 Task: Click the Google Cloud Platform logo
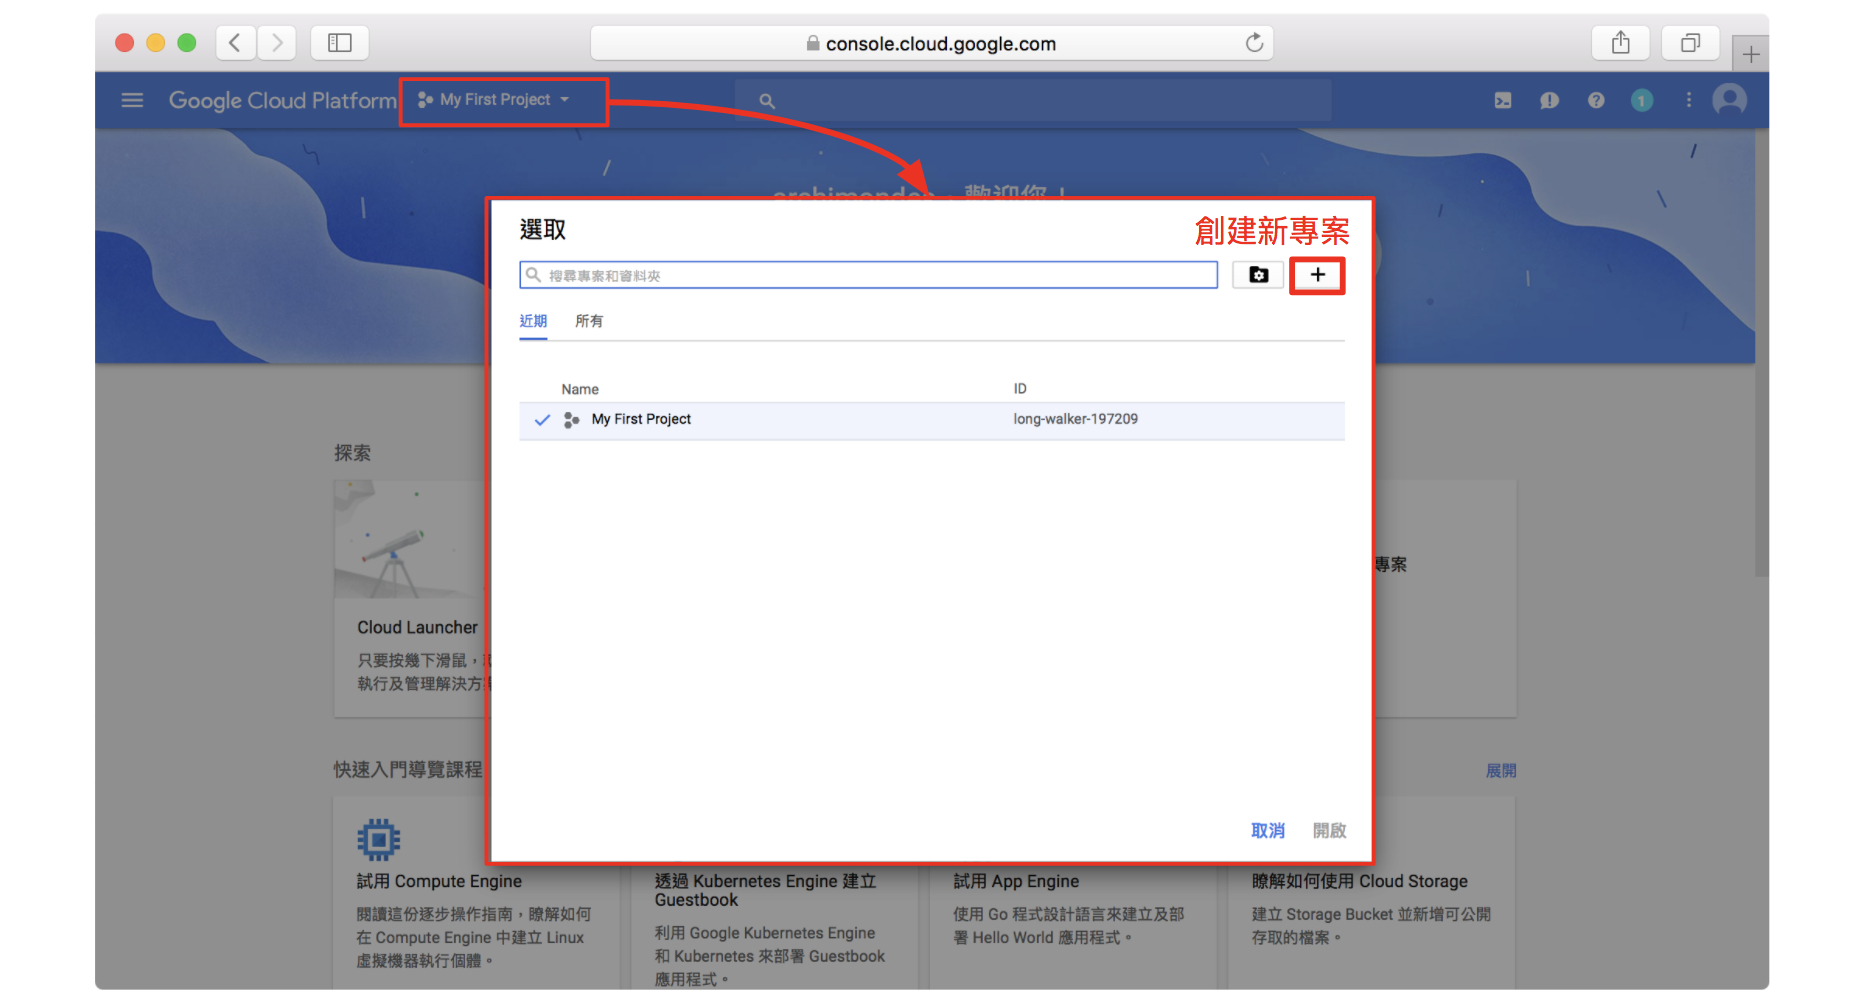coord(282,100)
